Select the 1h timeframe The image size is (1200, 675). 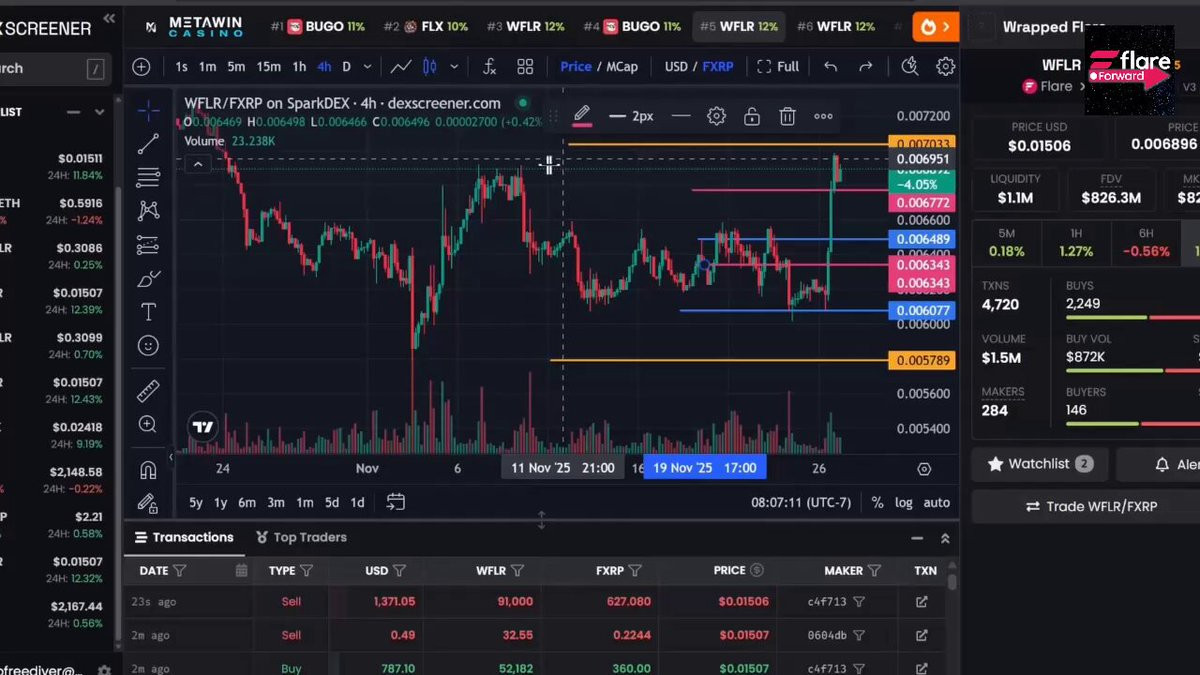(x=299, y=67)
